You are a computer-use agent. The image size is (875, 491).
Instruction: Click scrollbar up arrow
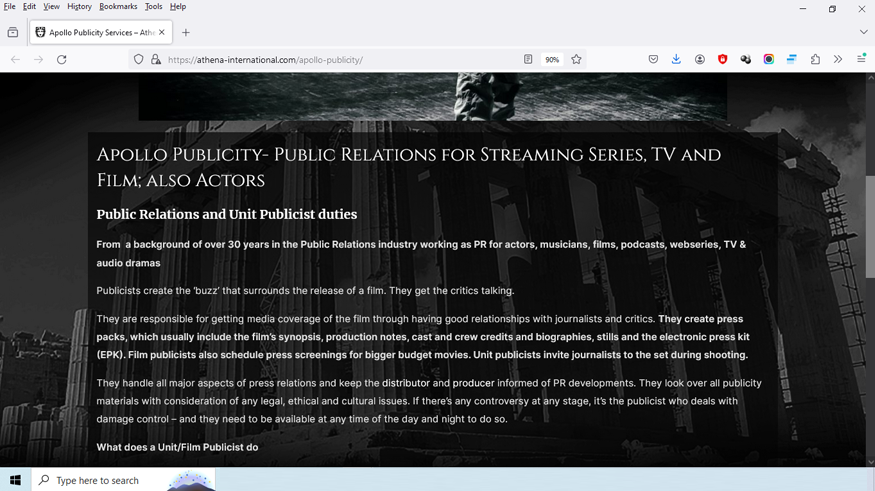tap(870, 78)
